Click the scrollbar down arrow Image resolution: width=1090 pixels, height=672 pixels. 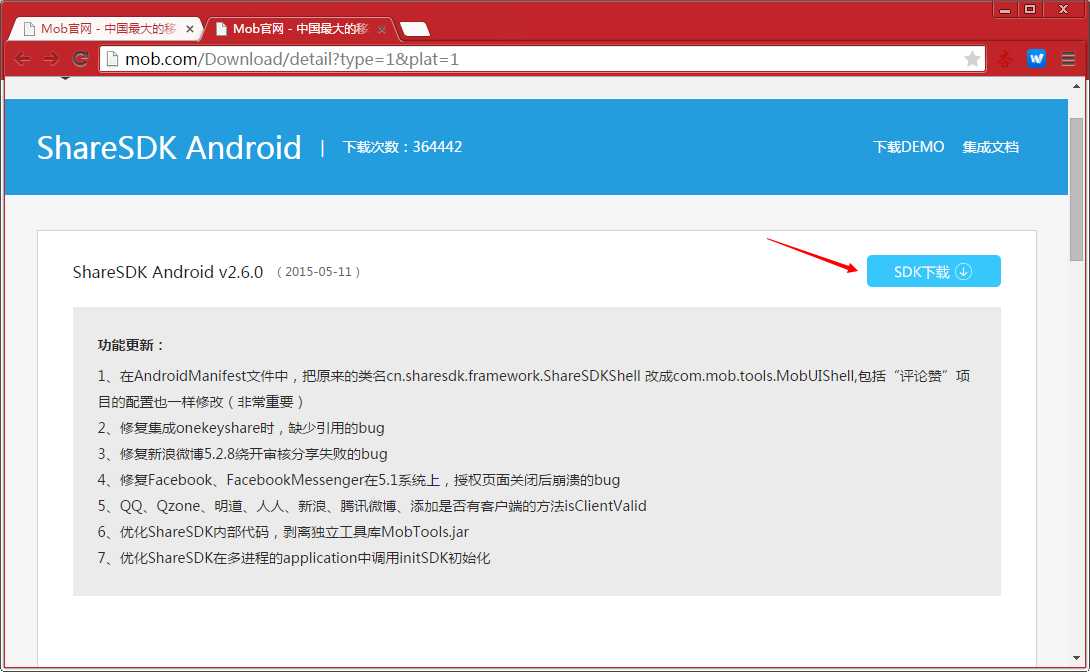pos(1076,657)
